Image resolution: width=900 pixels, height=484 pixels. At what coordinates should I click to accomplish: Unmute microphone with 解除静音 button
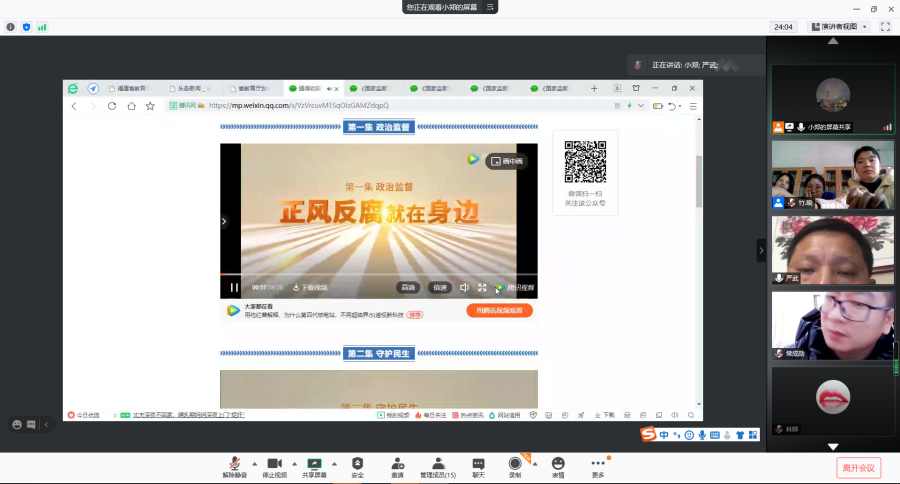coord(234,467)
